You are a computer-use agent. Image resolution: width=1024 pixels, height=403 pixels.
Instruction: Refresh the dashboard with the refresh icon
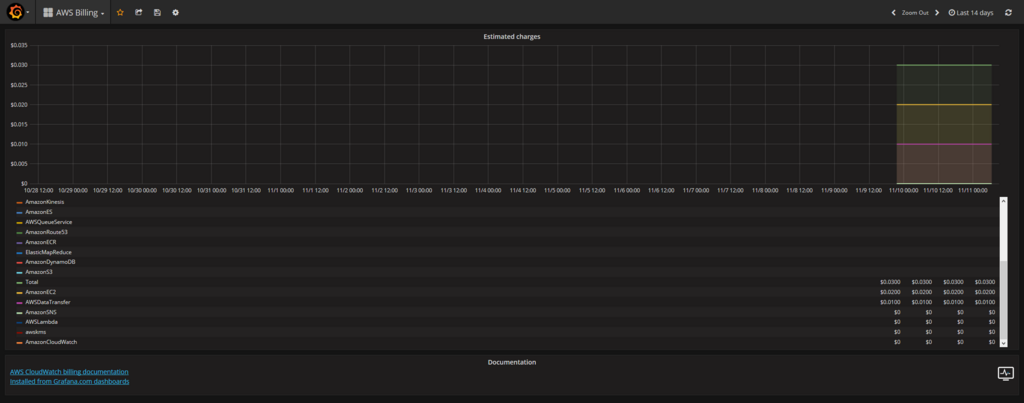tap(1008, 12)
